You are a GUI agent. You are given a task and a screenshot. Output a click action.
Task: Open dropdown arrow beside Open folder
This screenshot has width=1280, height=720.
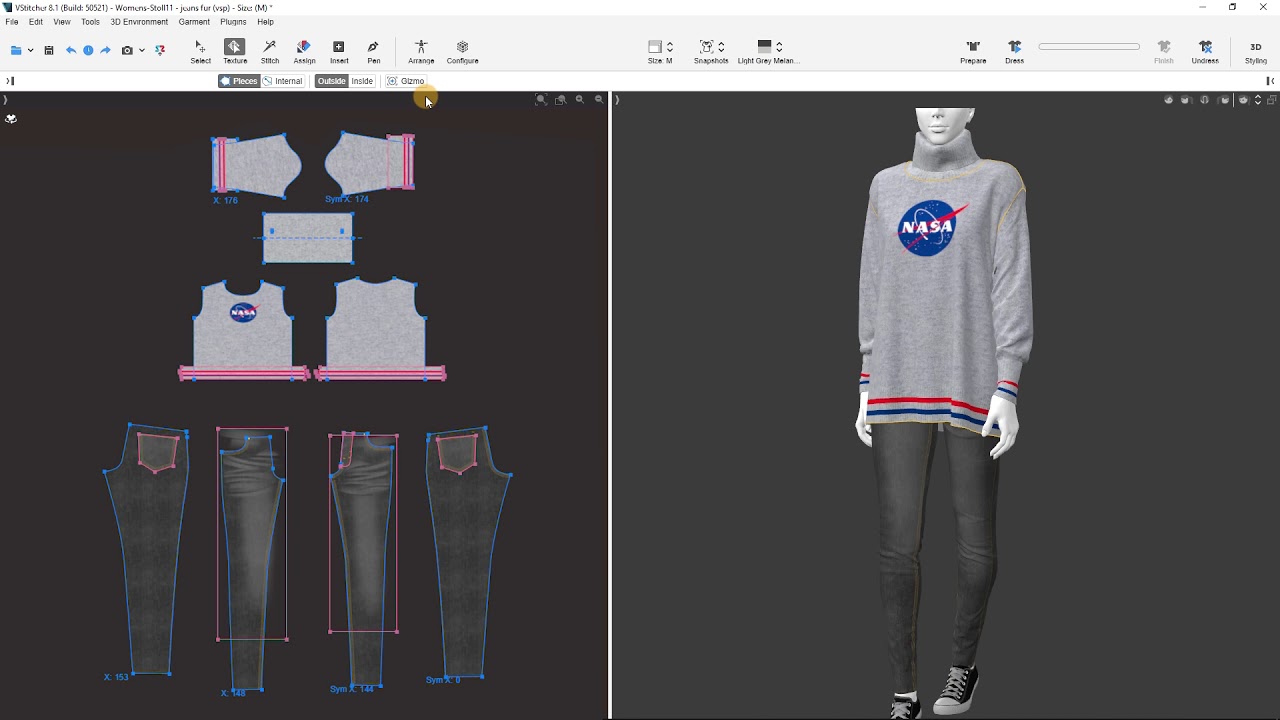[31, 50]
